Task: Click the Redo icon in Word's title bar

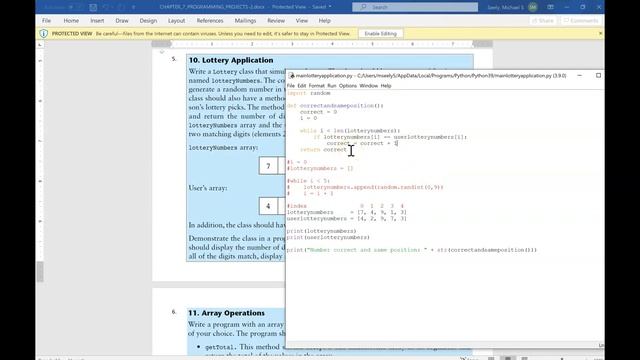Action: click(121, 7)
